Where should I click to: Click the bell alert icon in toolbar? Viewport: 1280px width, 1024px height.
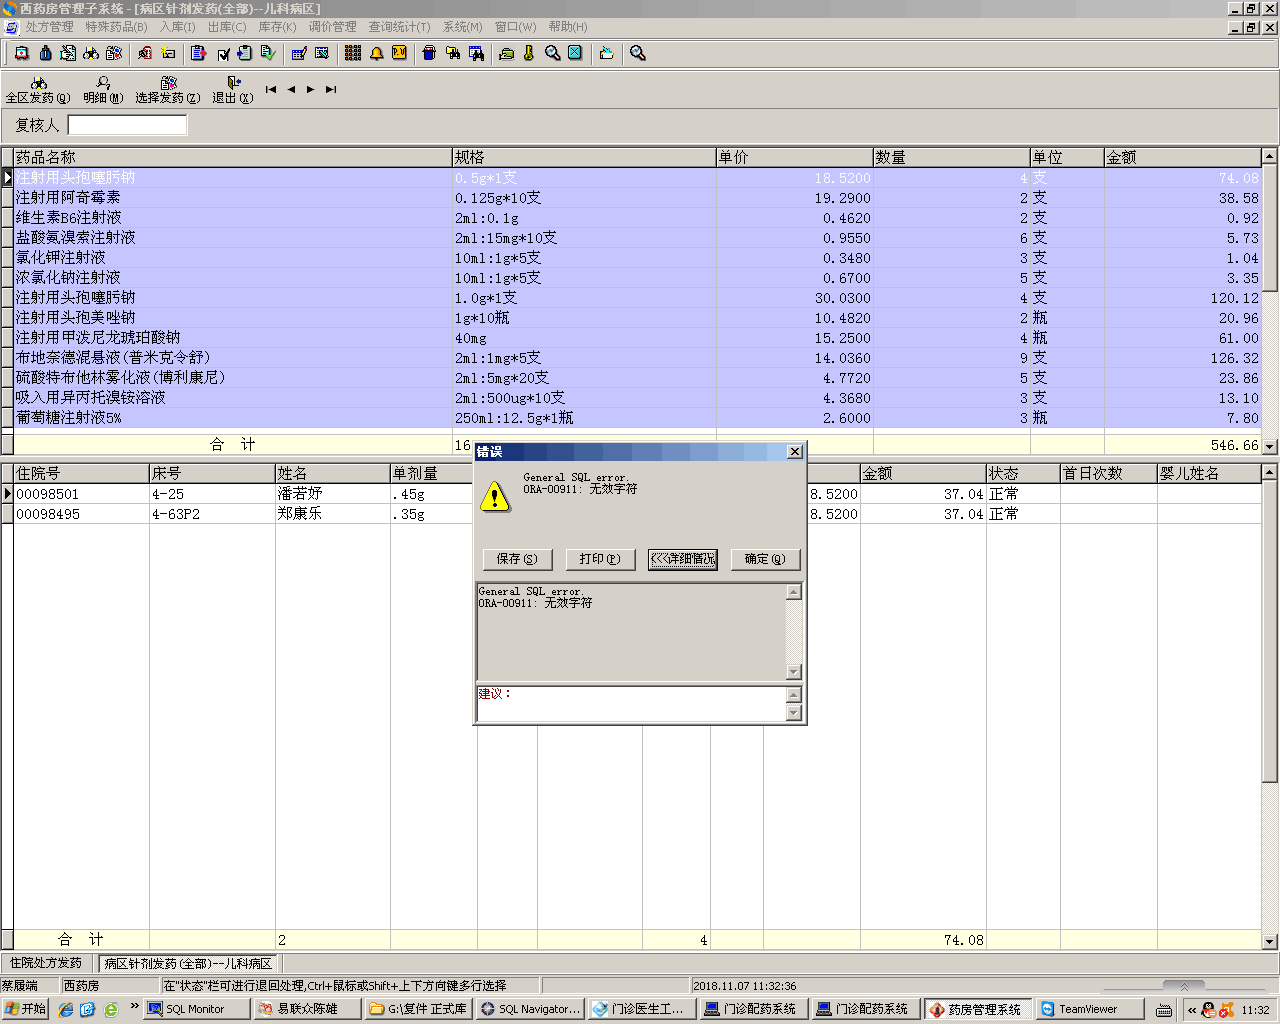(377, 53)
